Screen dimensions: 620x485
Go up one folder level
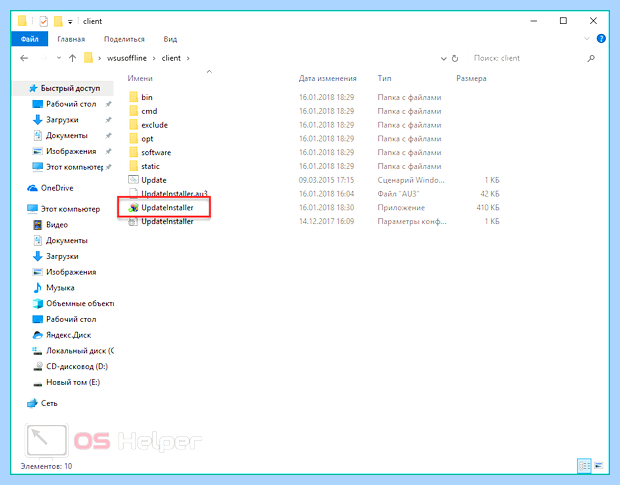coord(72,58)
